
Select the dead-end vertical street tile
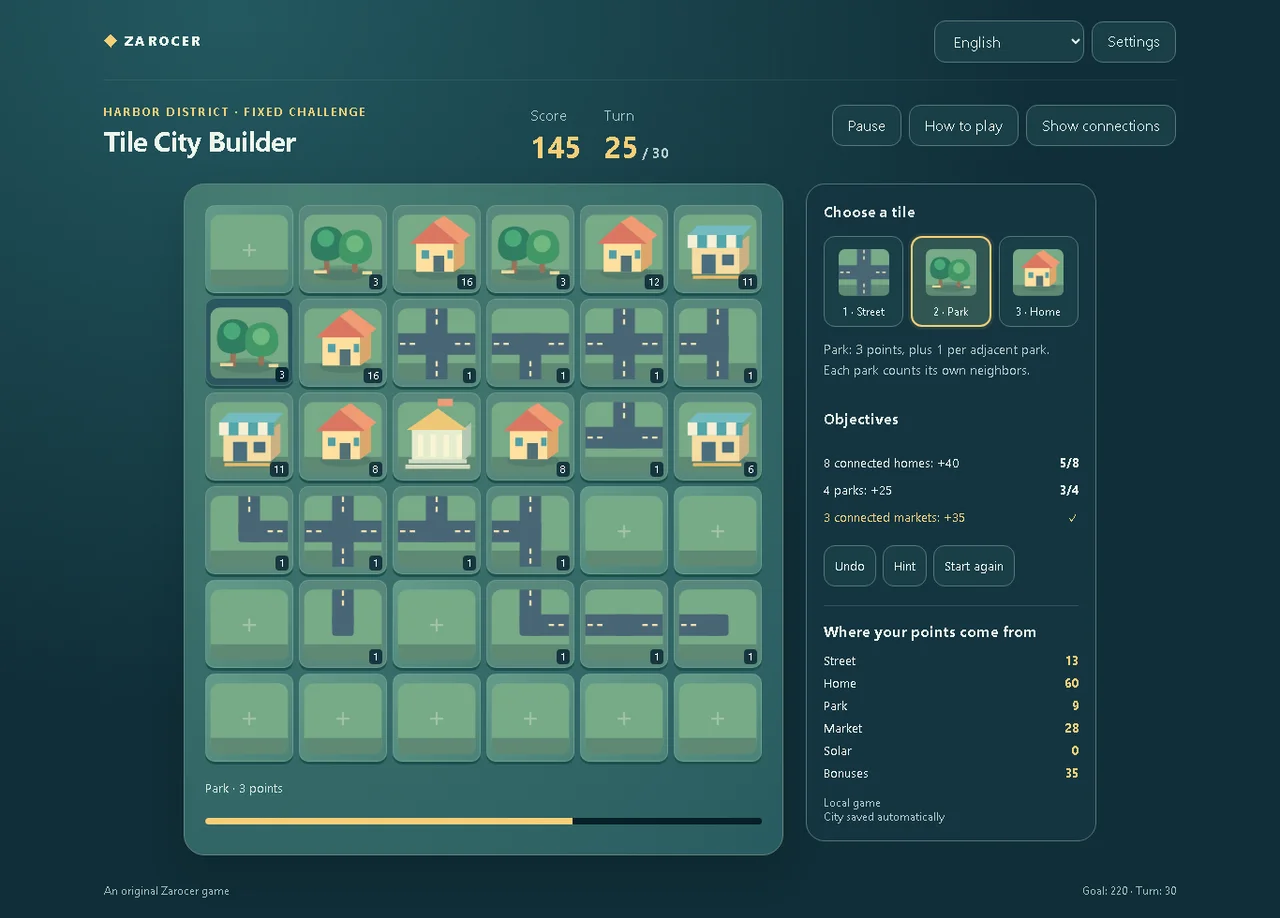[x=343, y=624]
